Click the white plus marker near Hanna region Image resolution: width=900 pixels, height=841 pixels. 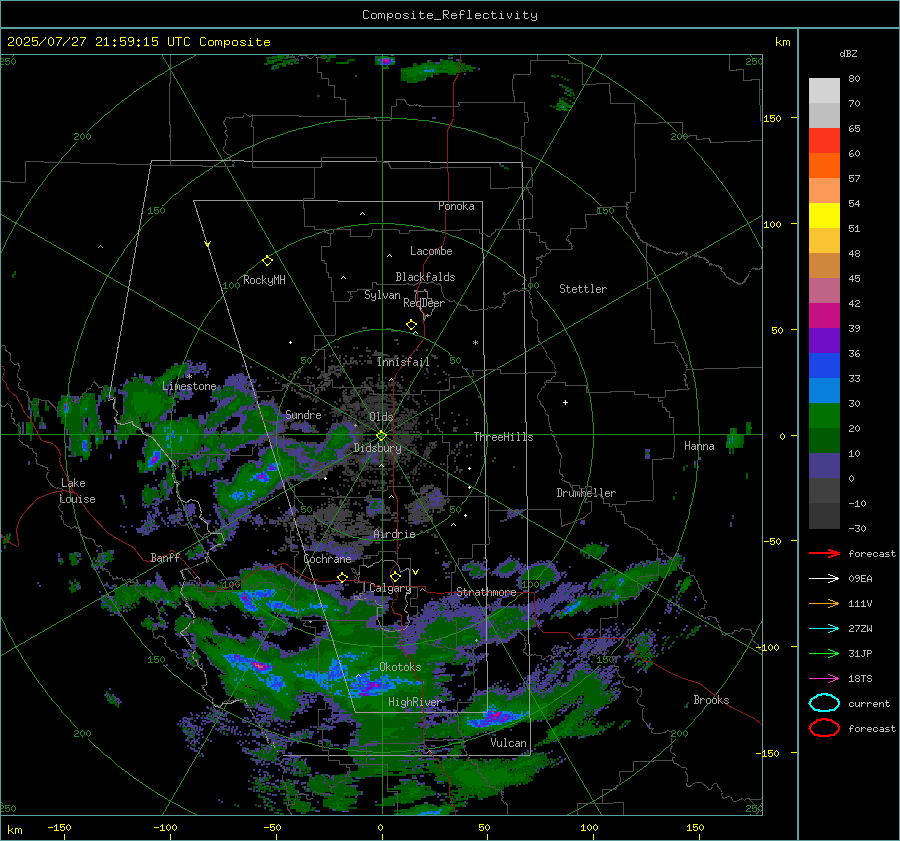pos(566,402)
